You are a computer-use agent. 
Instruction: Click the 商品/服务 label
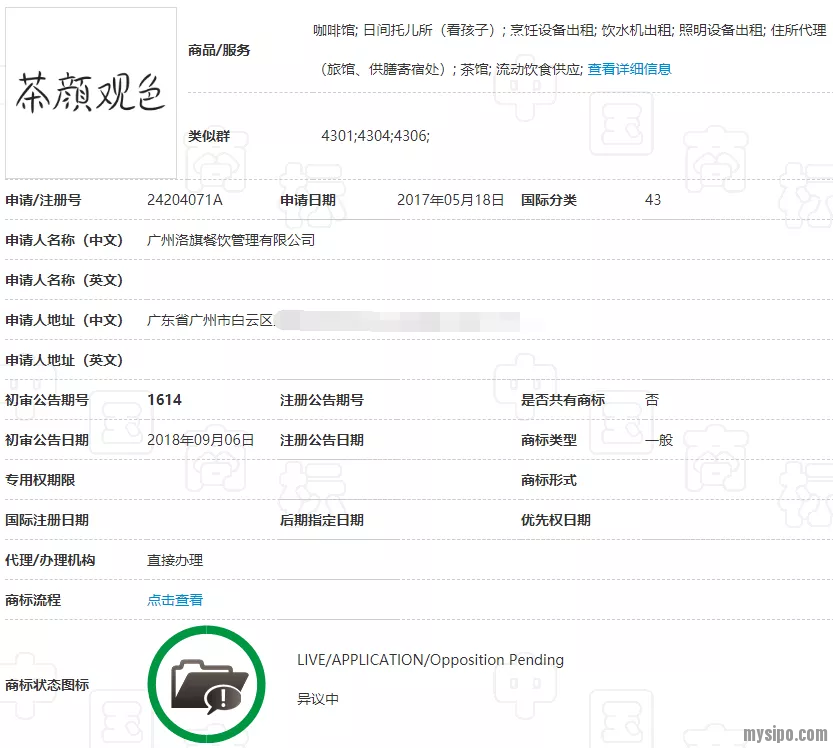[x=219, y=50]
